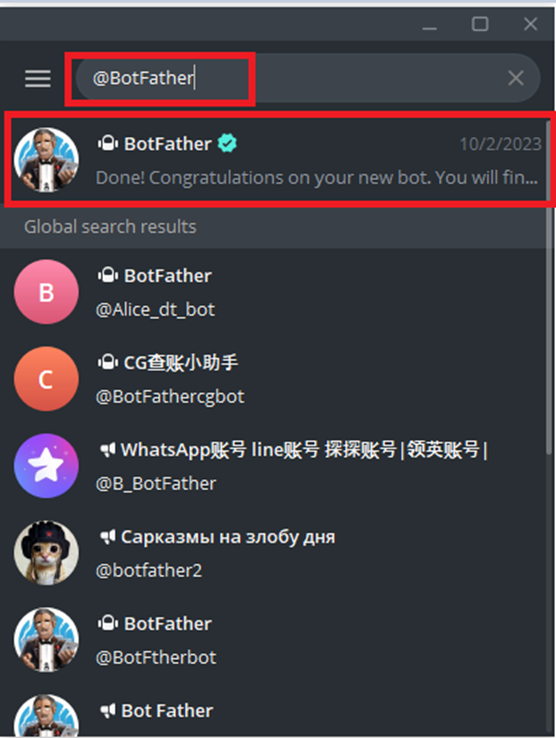Click the pink B avatar icon

pyautogui.click(x=46, y=292)
